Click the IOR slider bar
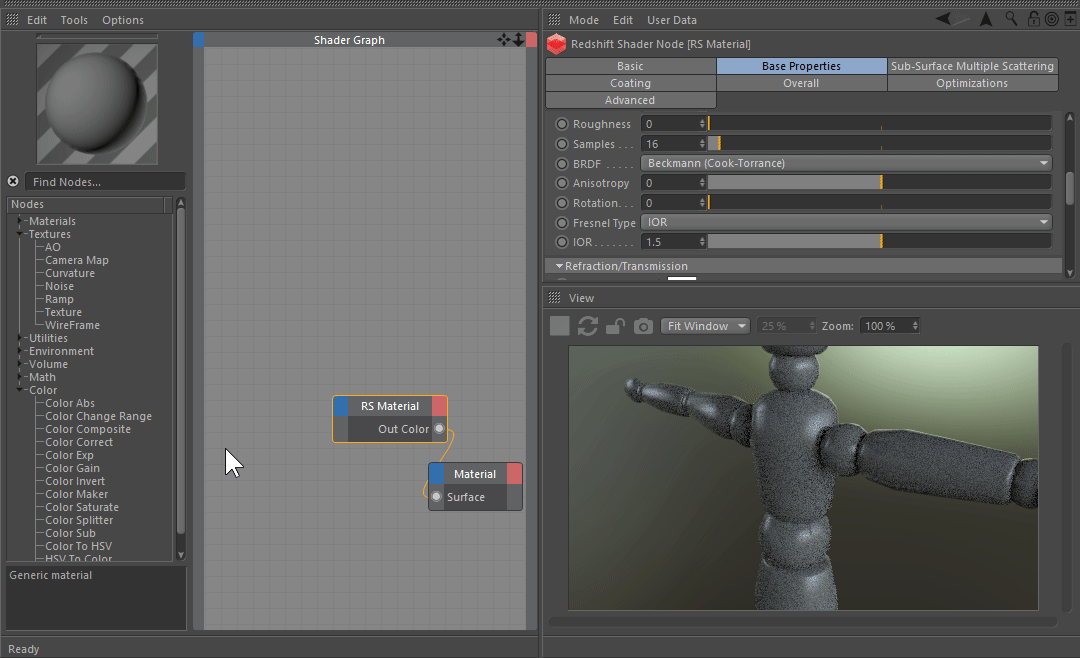 pyautogui.click(x=880, y=242)
